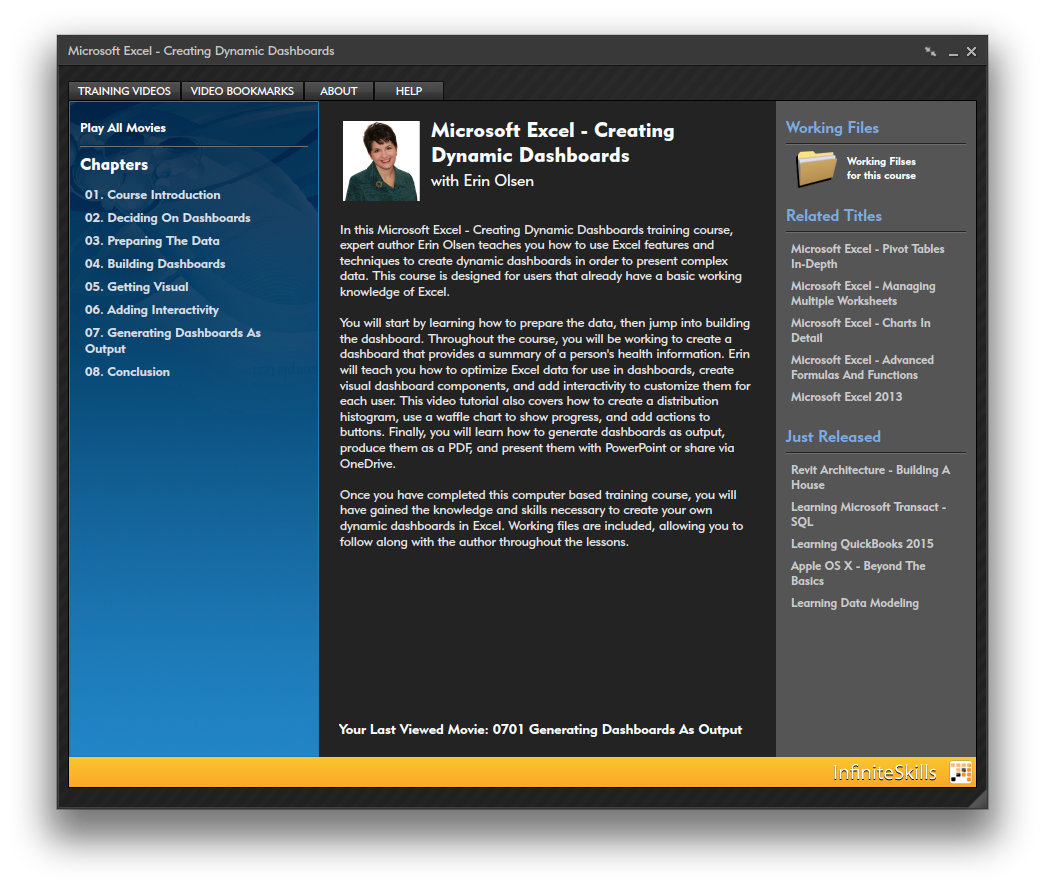
Task: Click the InfiniteSkills logo icon
Action: 961,772
